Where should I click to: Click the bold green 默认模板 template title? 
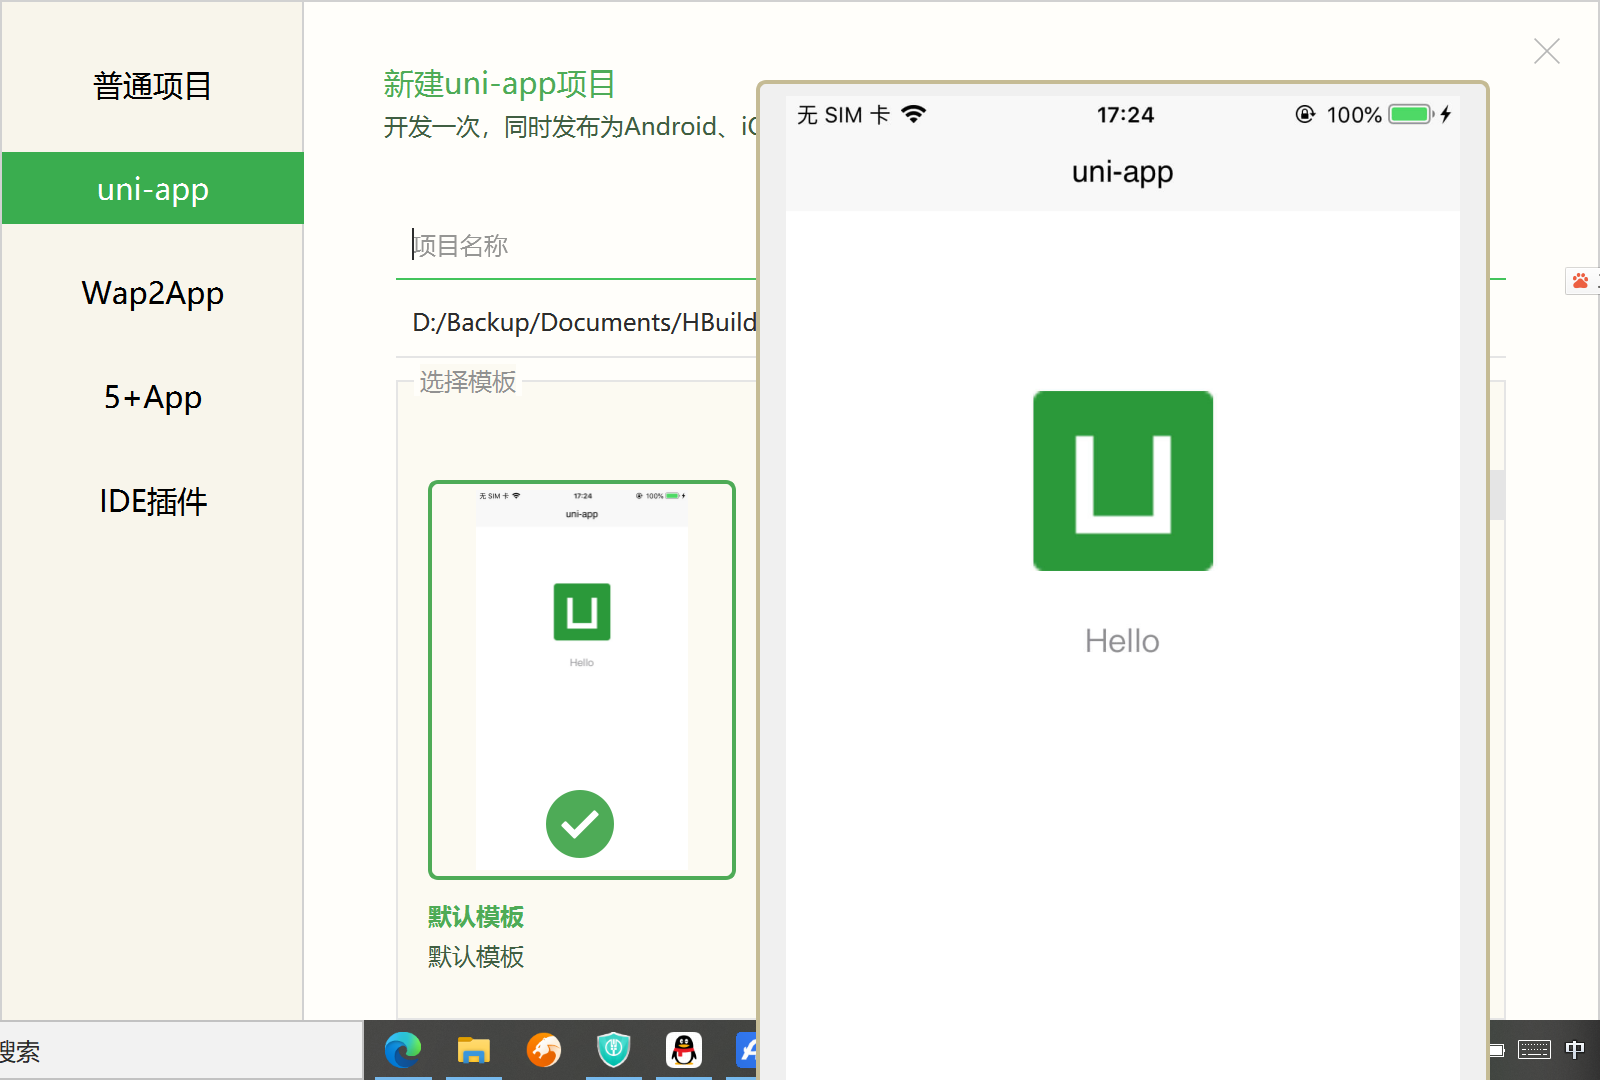pos(476,917)
